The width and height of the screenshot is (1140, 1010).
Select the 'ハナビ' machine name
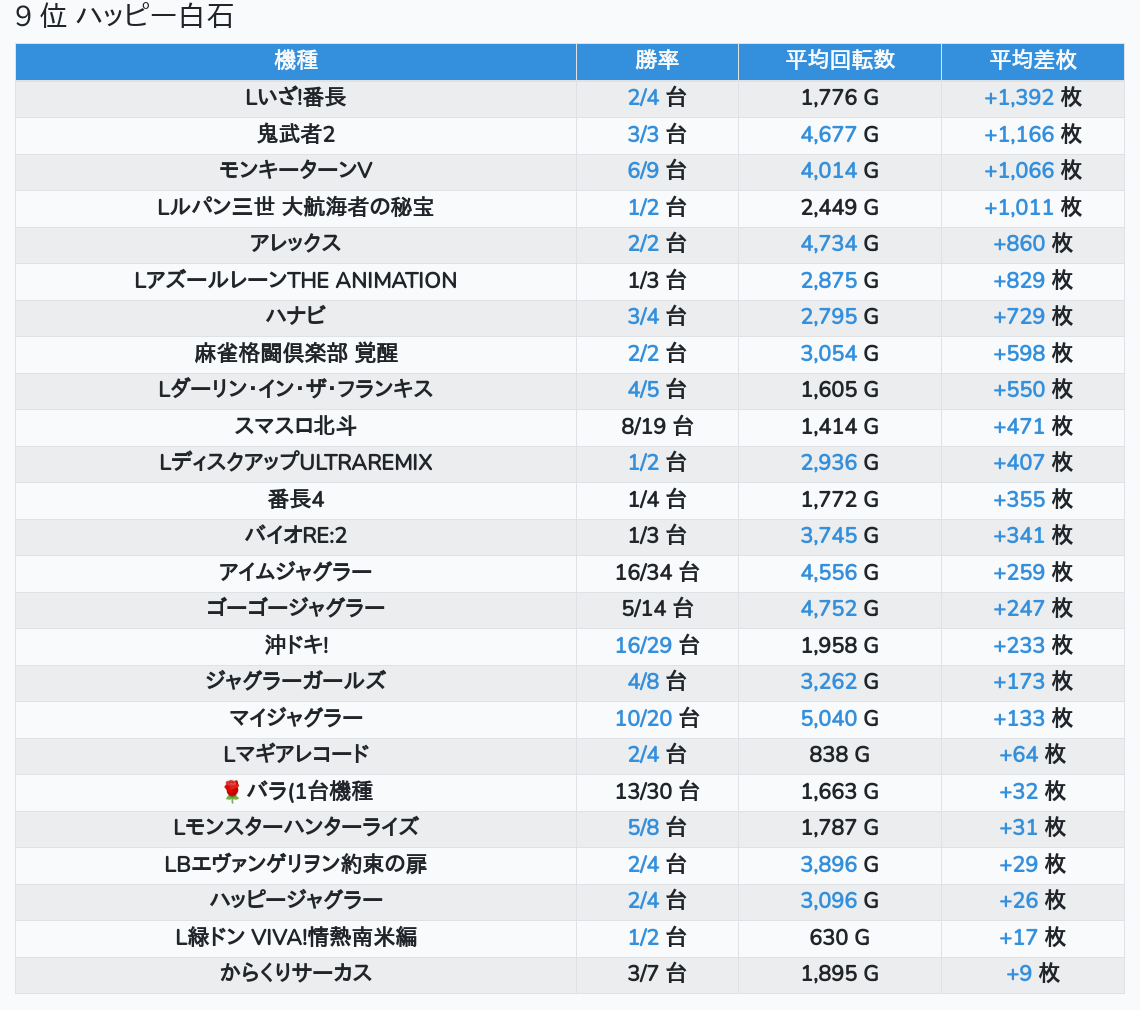tap(296, 316)
